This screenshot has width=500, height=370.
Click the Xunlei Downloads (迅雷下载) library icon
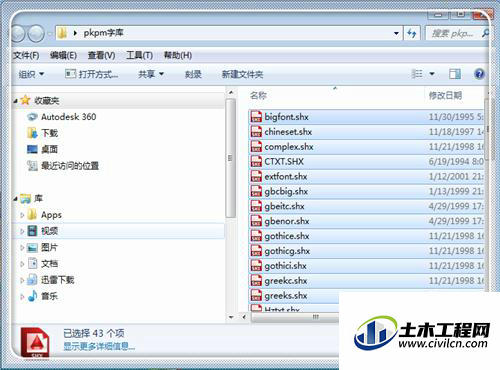pyautogui.click(x=32, y=280)
